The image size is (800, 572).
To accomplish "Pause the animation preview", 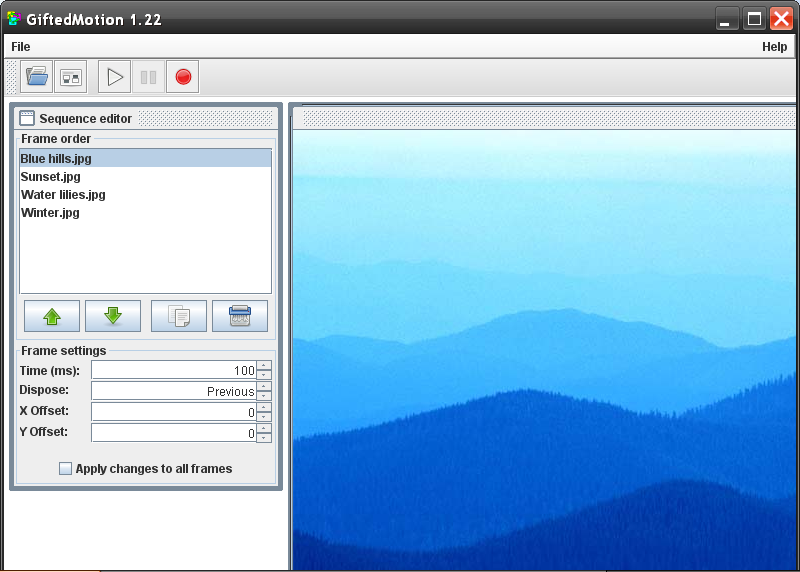I will coord(148,77).
